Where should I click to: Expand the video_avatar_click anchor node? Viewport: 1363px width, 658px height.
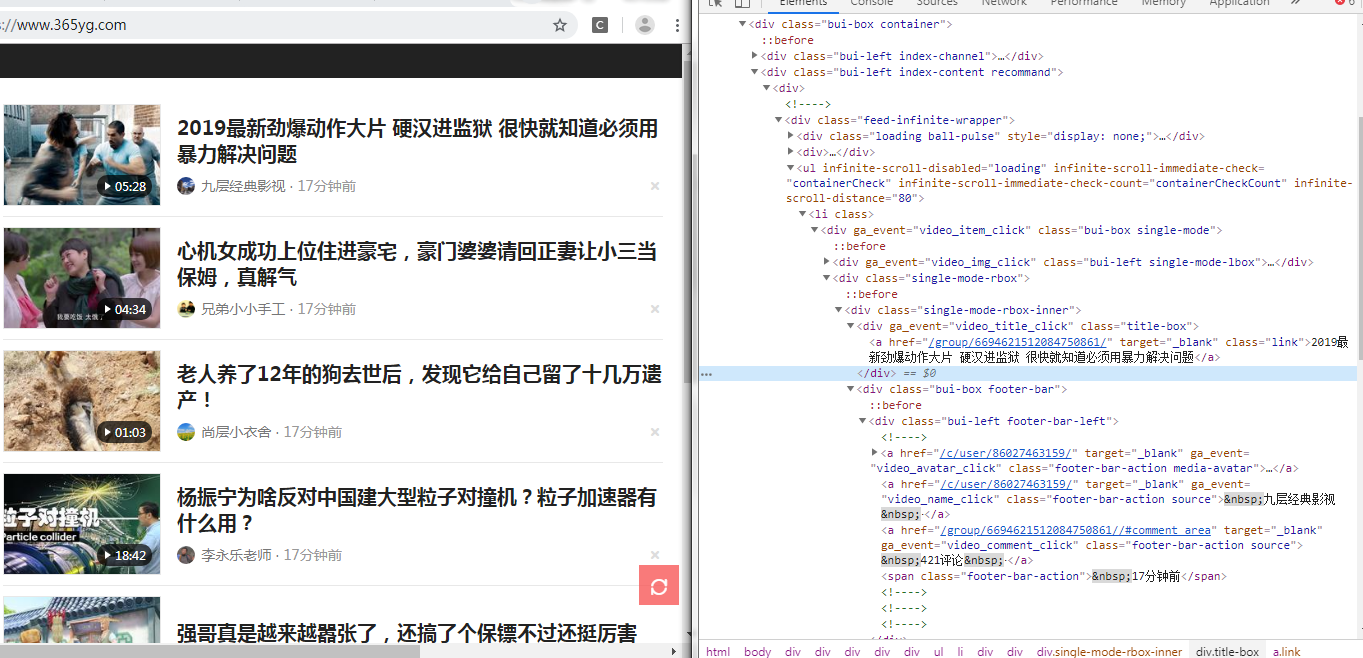pos(875,453)
